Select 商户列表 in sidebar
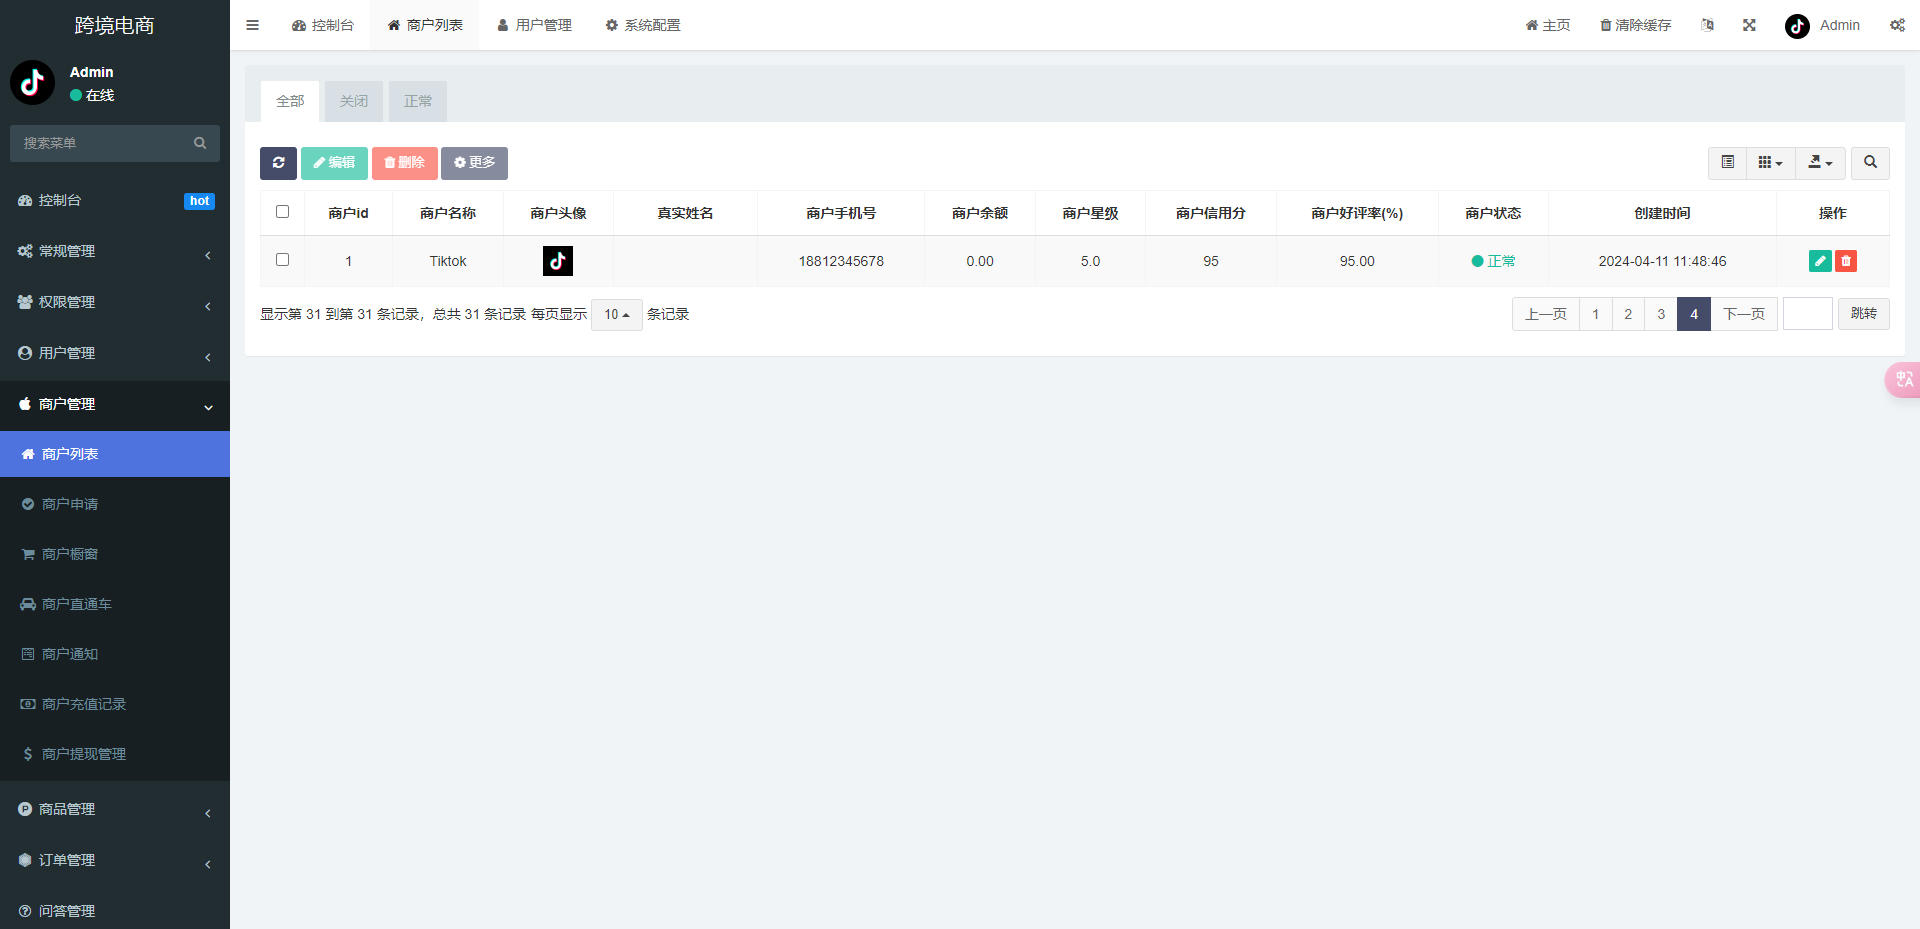 [115, 454]
